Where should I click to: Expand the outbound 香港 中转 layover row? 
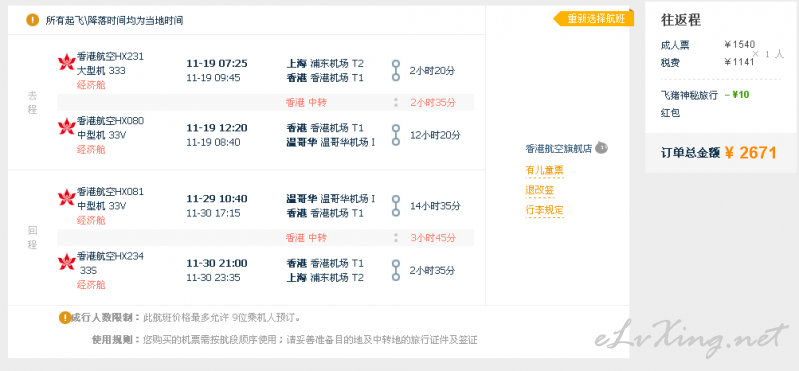pos(265,102)
